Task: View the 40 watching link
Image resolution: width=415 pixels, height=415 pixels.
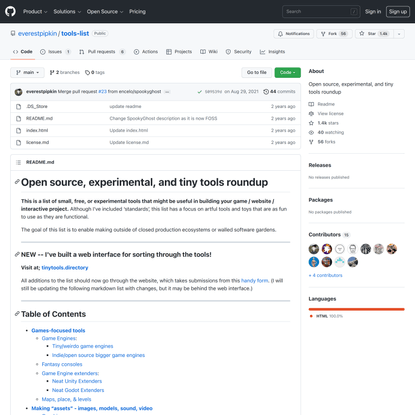Action: point(326,132)
